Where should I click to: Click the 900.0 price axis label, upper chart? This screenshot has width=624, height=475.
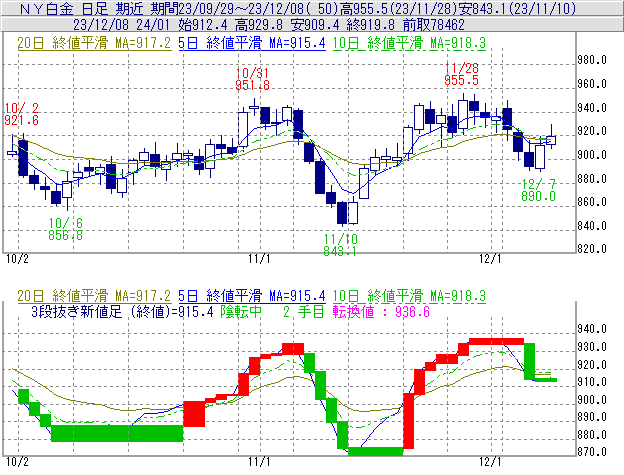(x=592, y=155)
